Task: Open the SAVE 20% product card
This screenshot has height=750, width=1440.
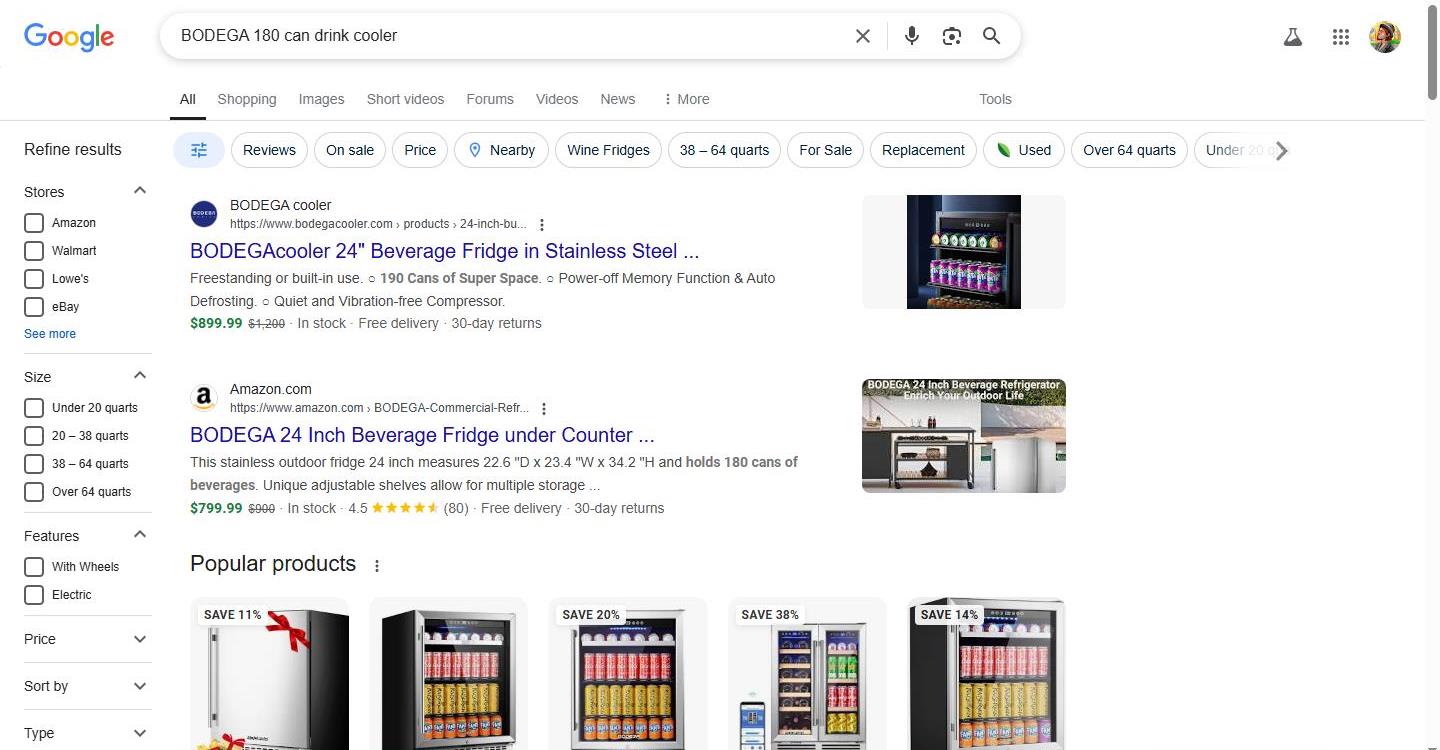Action: 628,674
